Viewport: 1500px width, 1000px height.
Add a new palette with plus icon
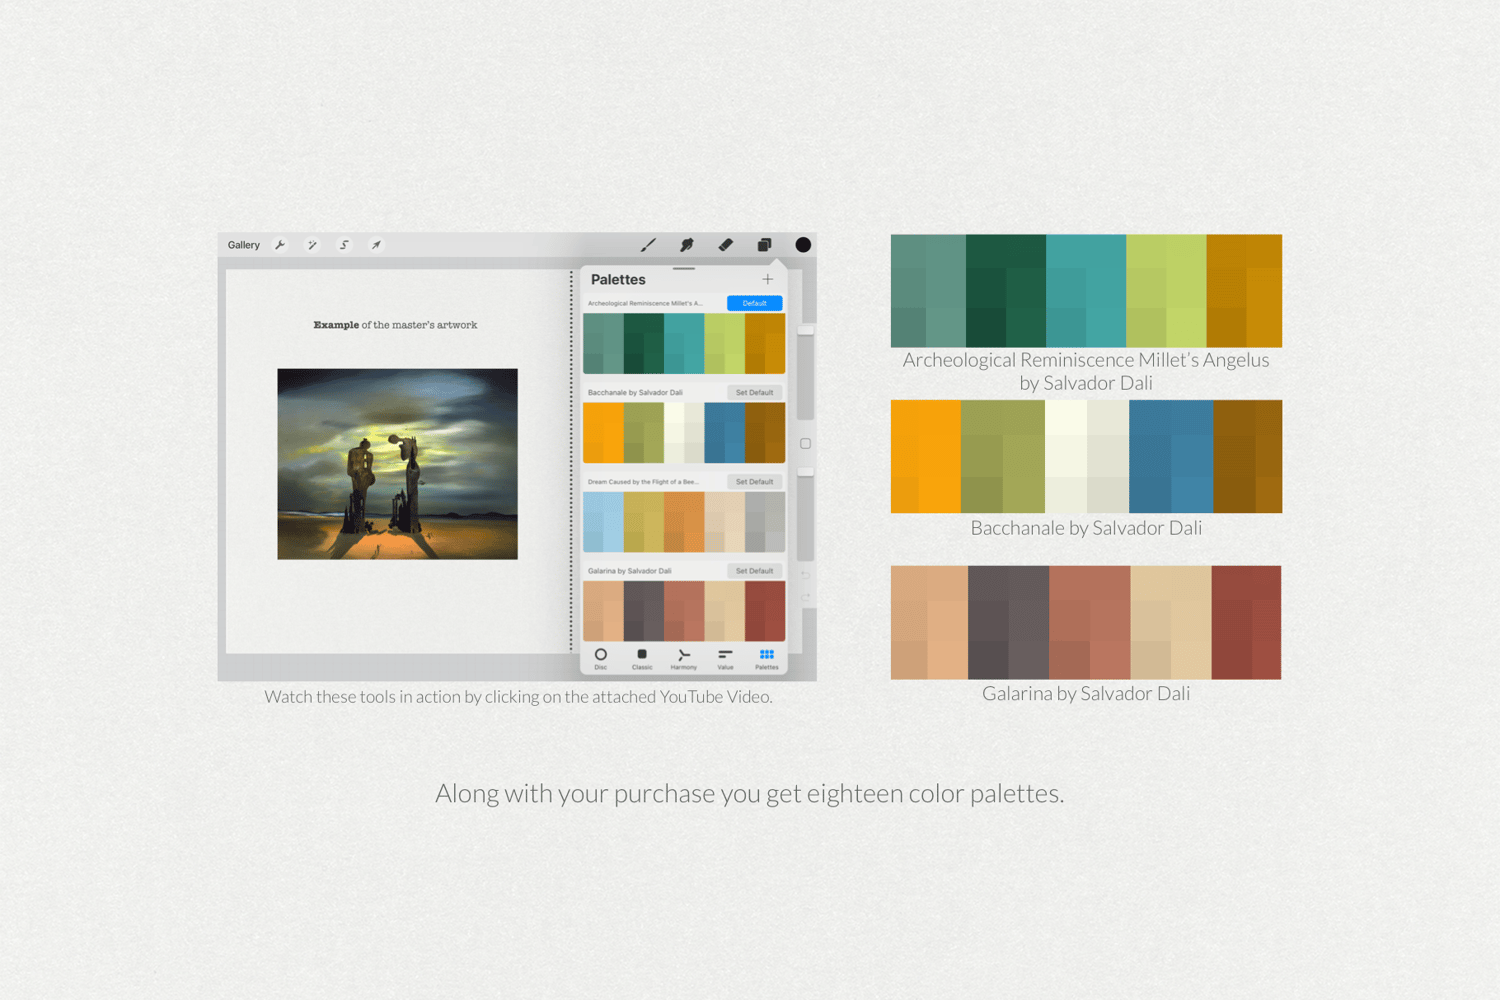tap(767, 280)
